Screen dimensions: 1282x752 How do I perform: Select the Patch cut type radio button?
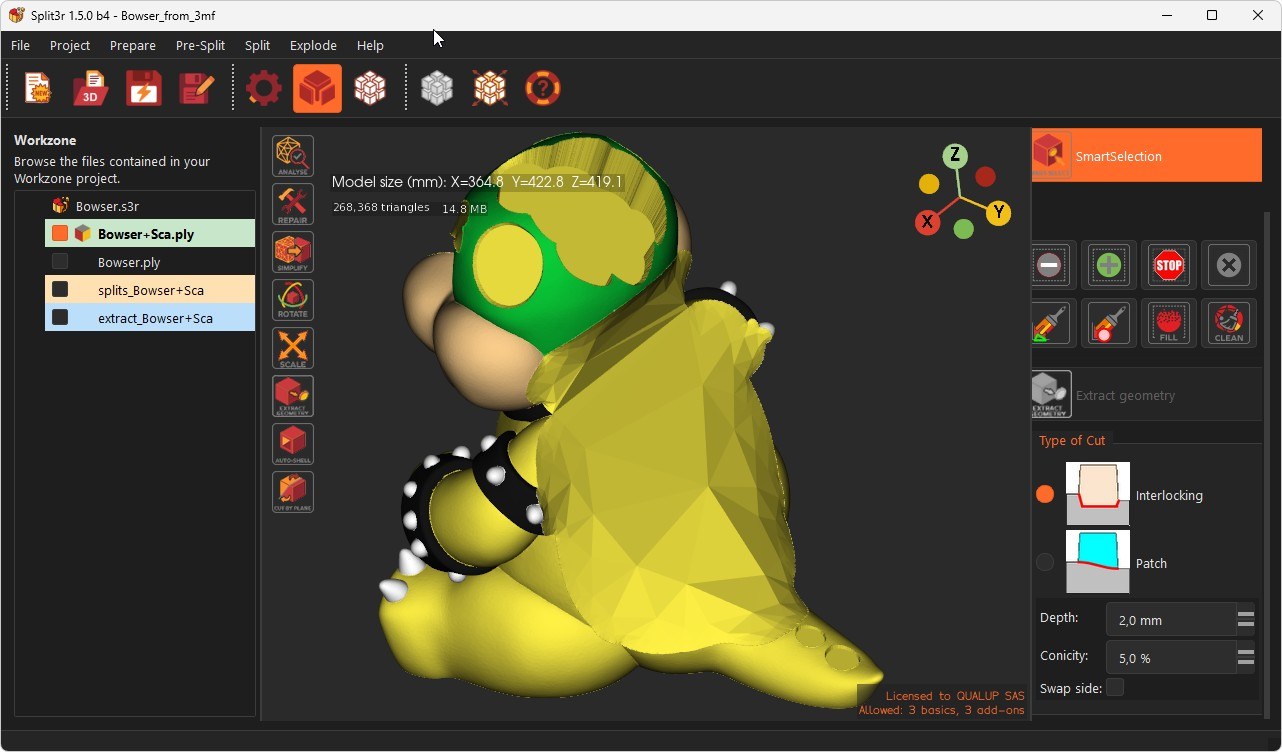click(x=1045, y=562)
